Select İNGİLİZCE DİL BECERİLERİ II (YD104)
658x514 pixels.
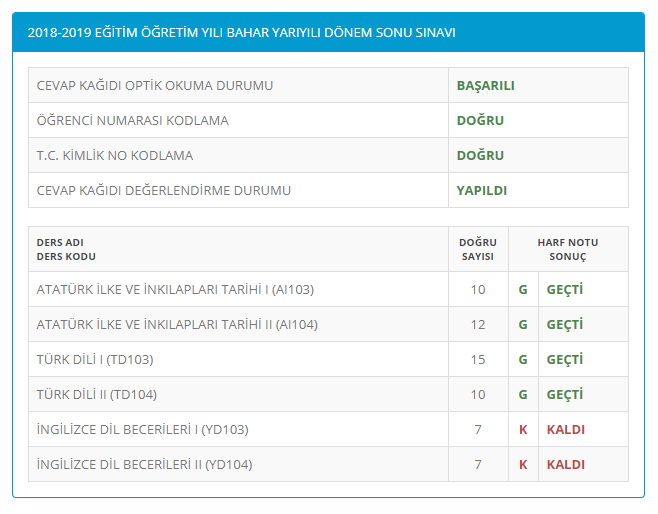[x=144, y=464]
